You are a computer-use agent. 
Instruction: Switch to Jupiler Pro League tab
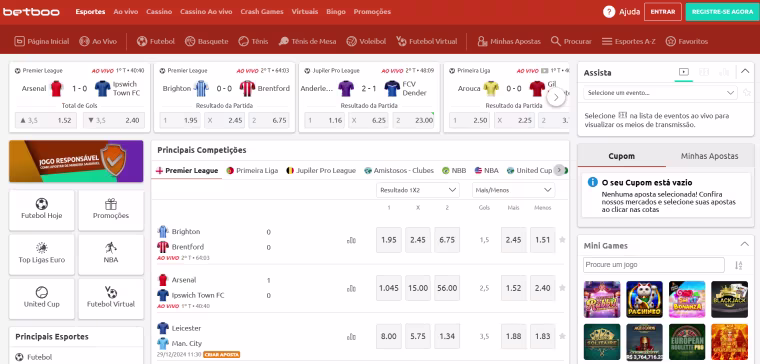[x=321, y=171]
